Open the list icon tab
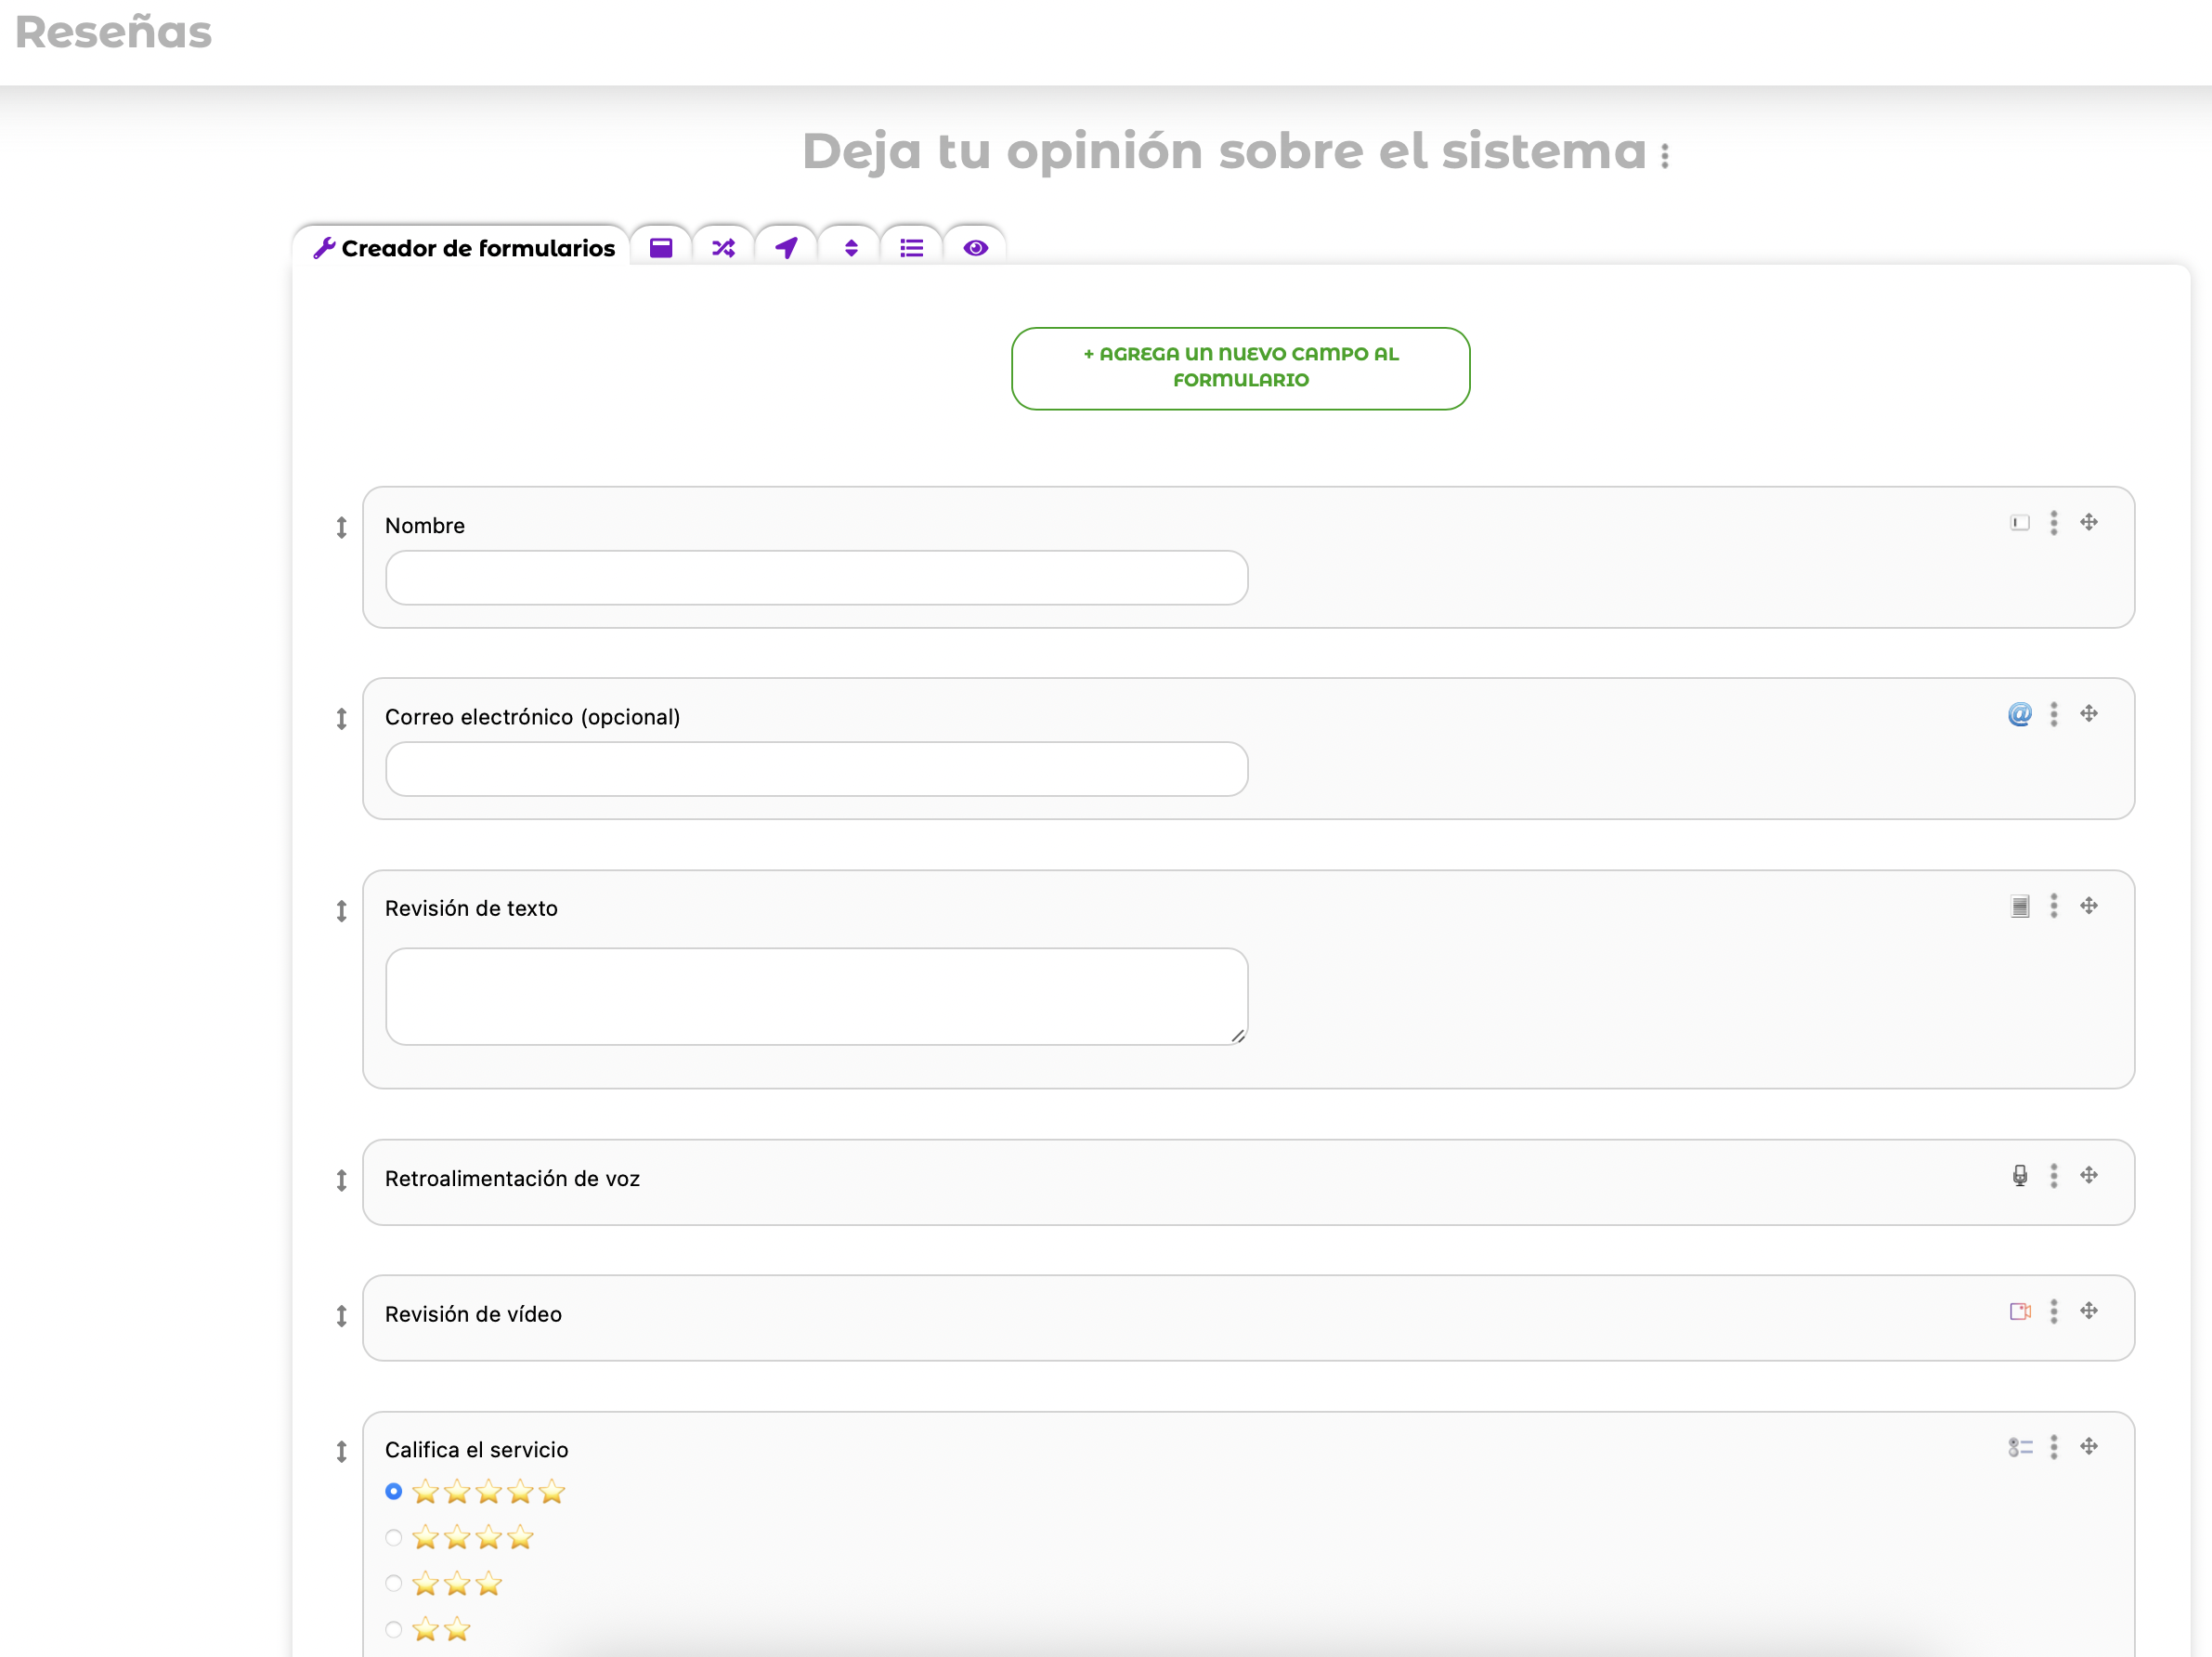Viewport: 2212px width, 1657px height. 912,248
